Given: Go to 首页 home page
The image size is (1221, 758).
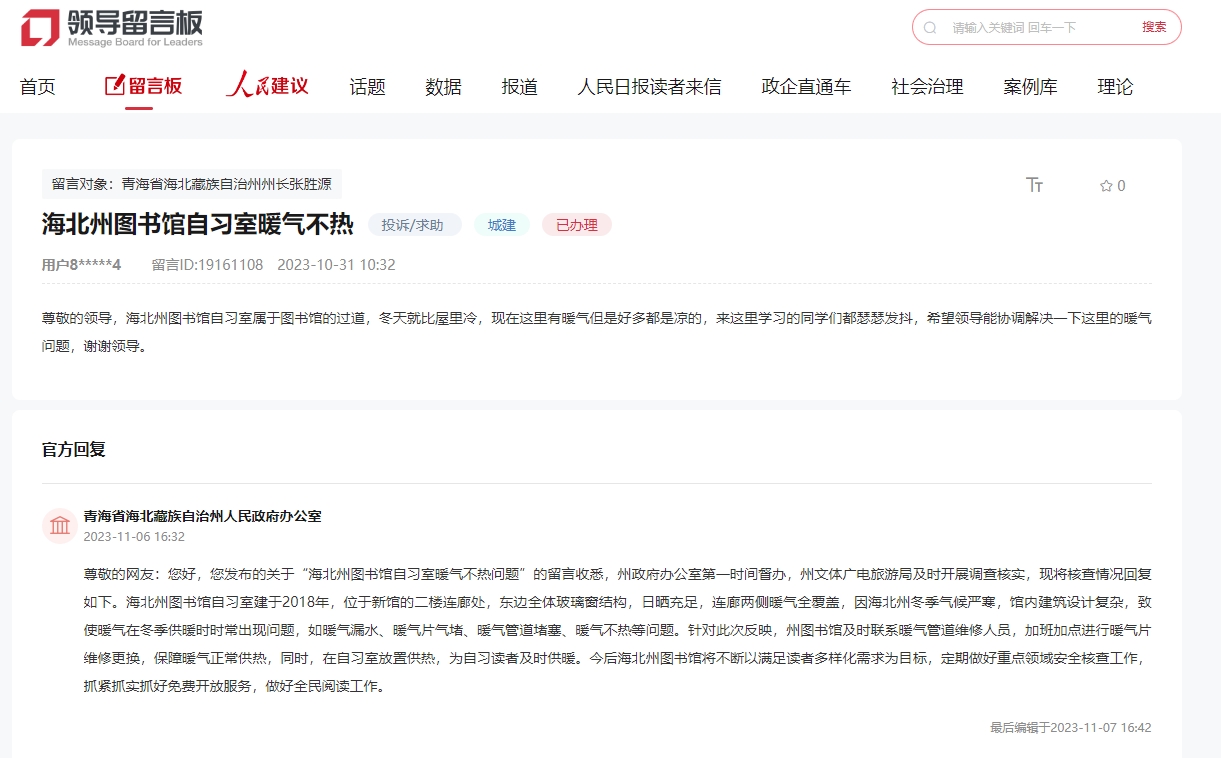Looking at the screenshot, I should tap(38, 87).
